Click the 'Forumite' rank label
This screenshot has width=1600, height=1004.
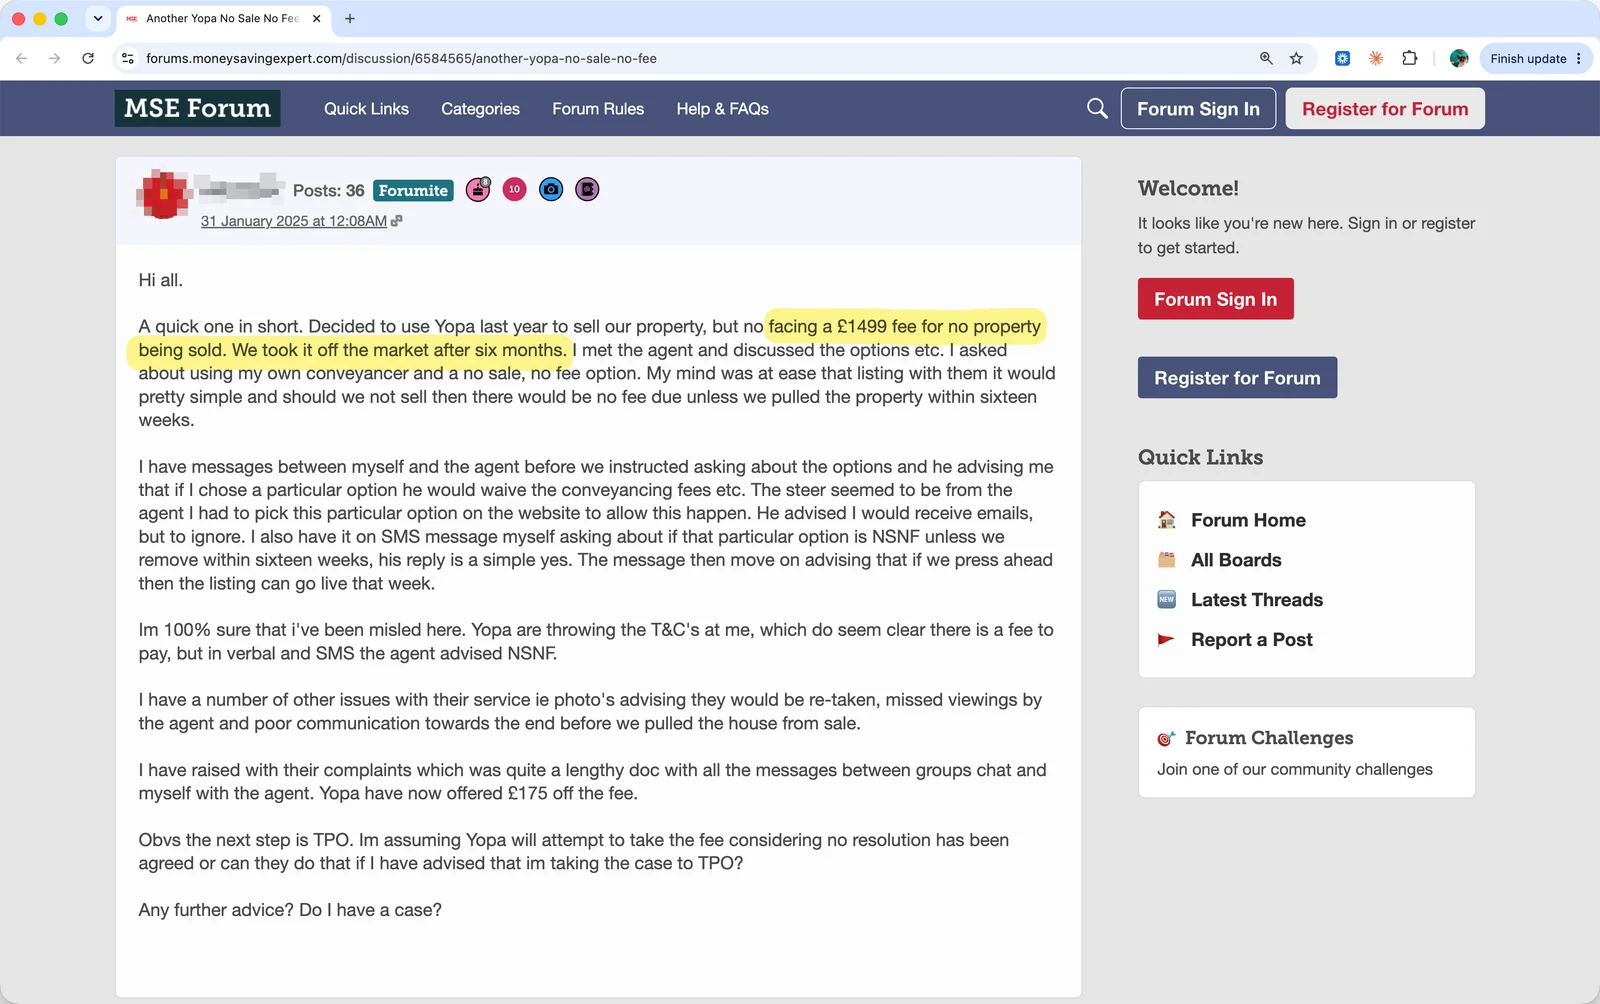(413, 190)
